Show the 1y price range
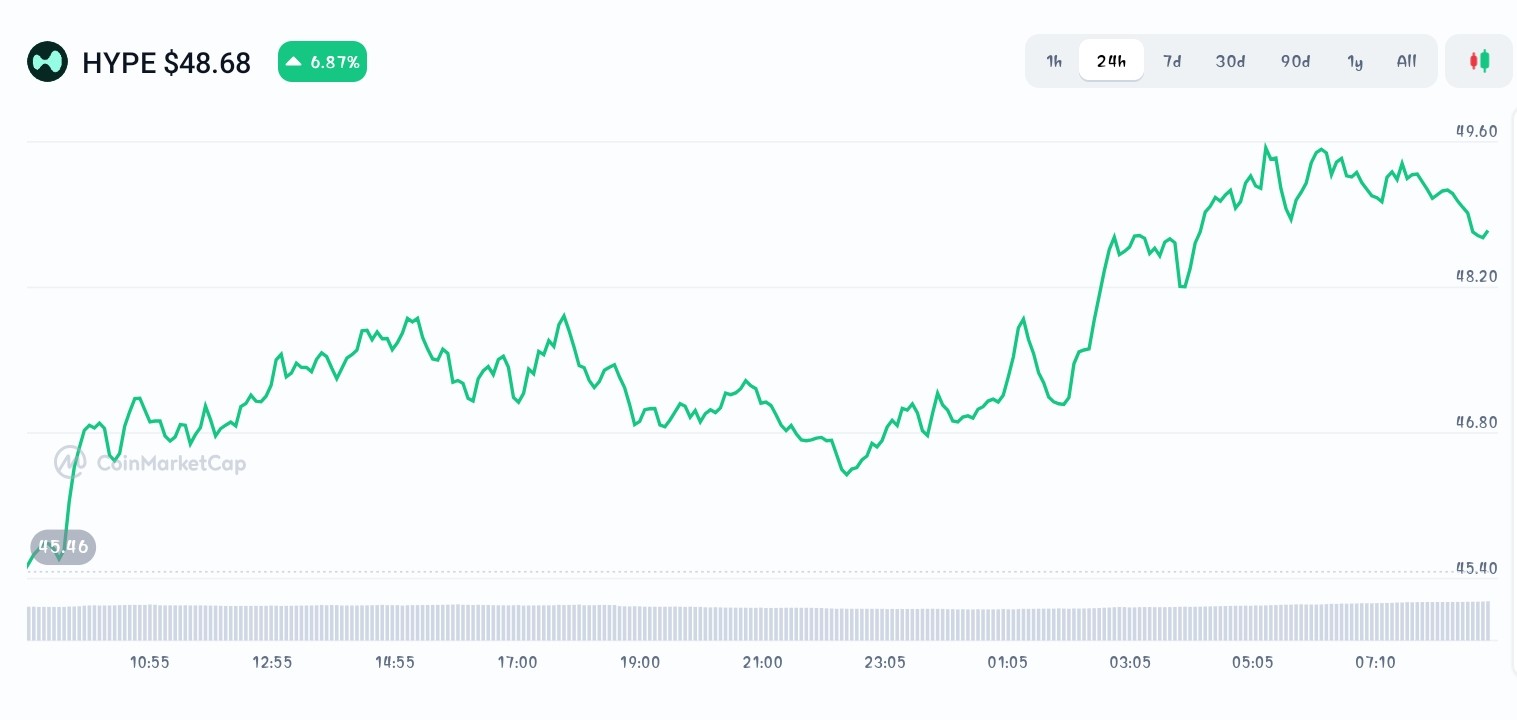1517x720 pixels. pyautogui.click(x=1355, y=61)
